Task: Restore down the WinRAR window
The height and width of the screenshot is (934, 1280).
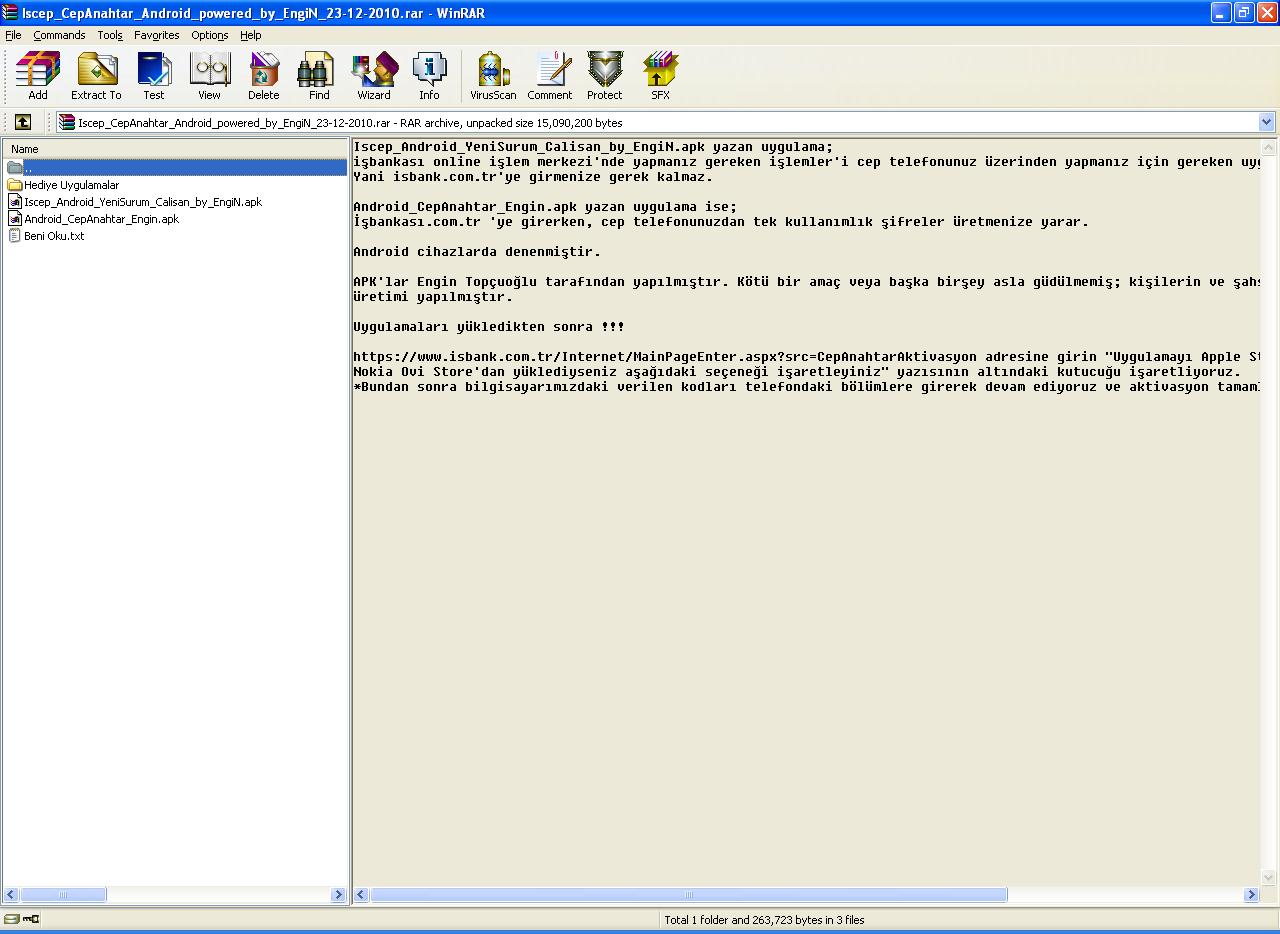Action: [x=1243, y=12]
